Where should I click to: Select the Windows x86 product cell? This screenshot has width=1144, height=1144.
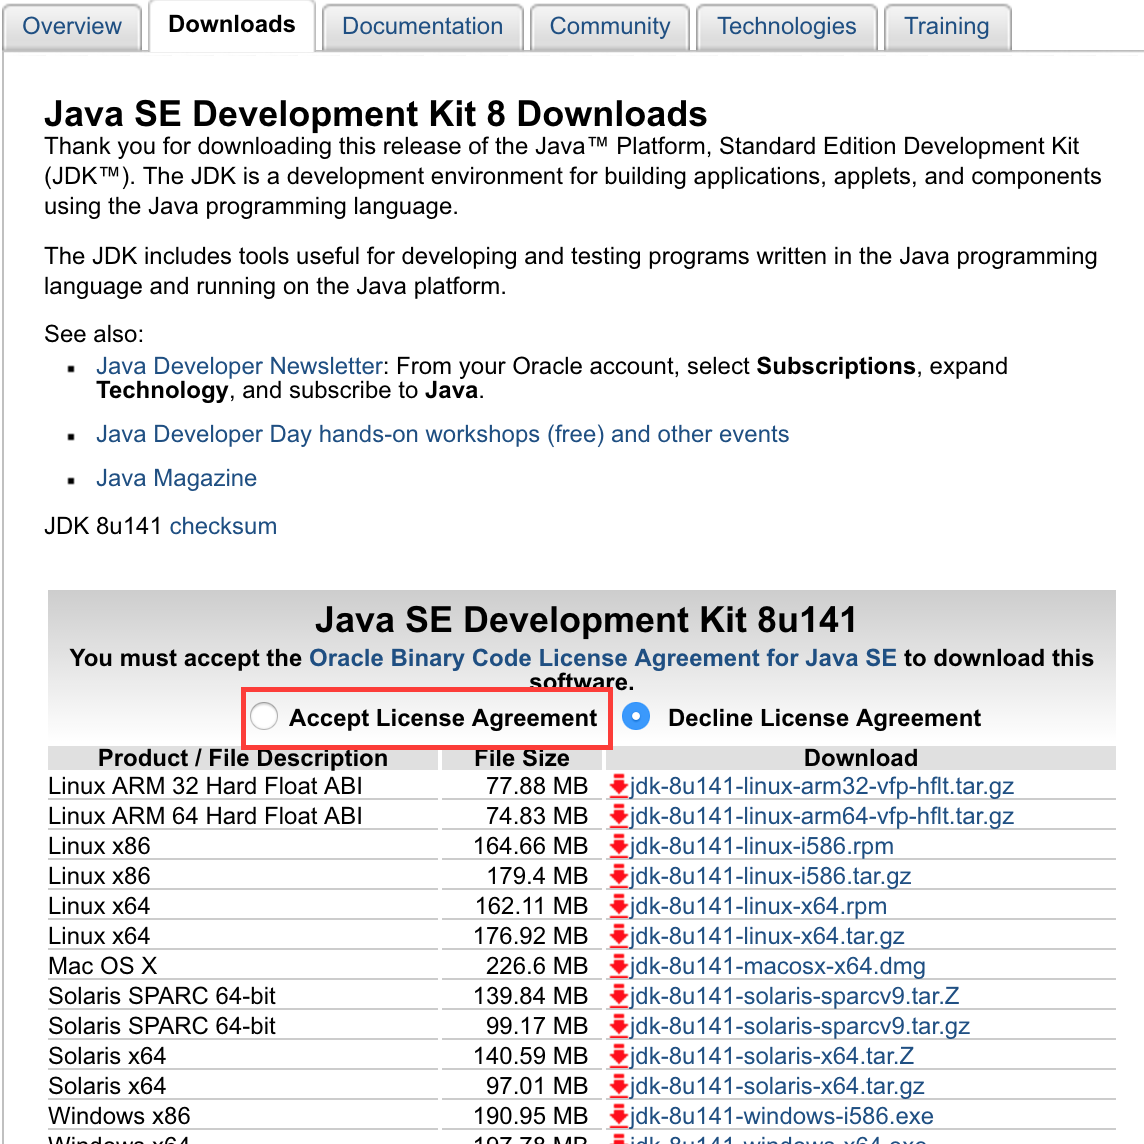pyautogui.click(x=243, y=1116)
